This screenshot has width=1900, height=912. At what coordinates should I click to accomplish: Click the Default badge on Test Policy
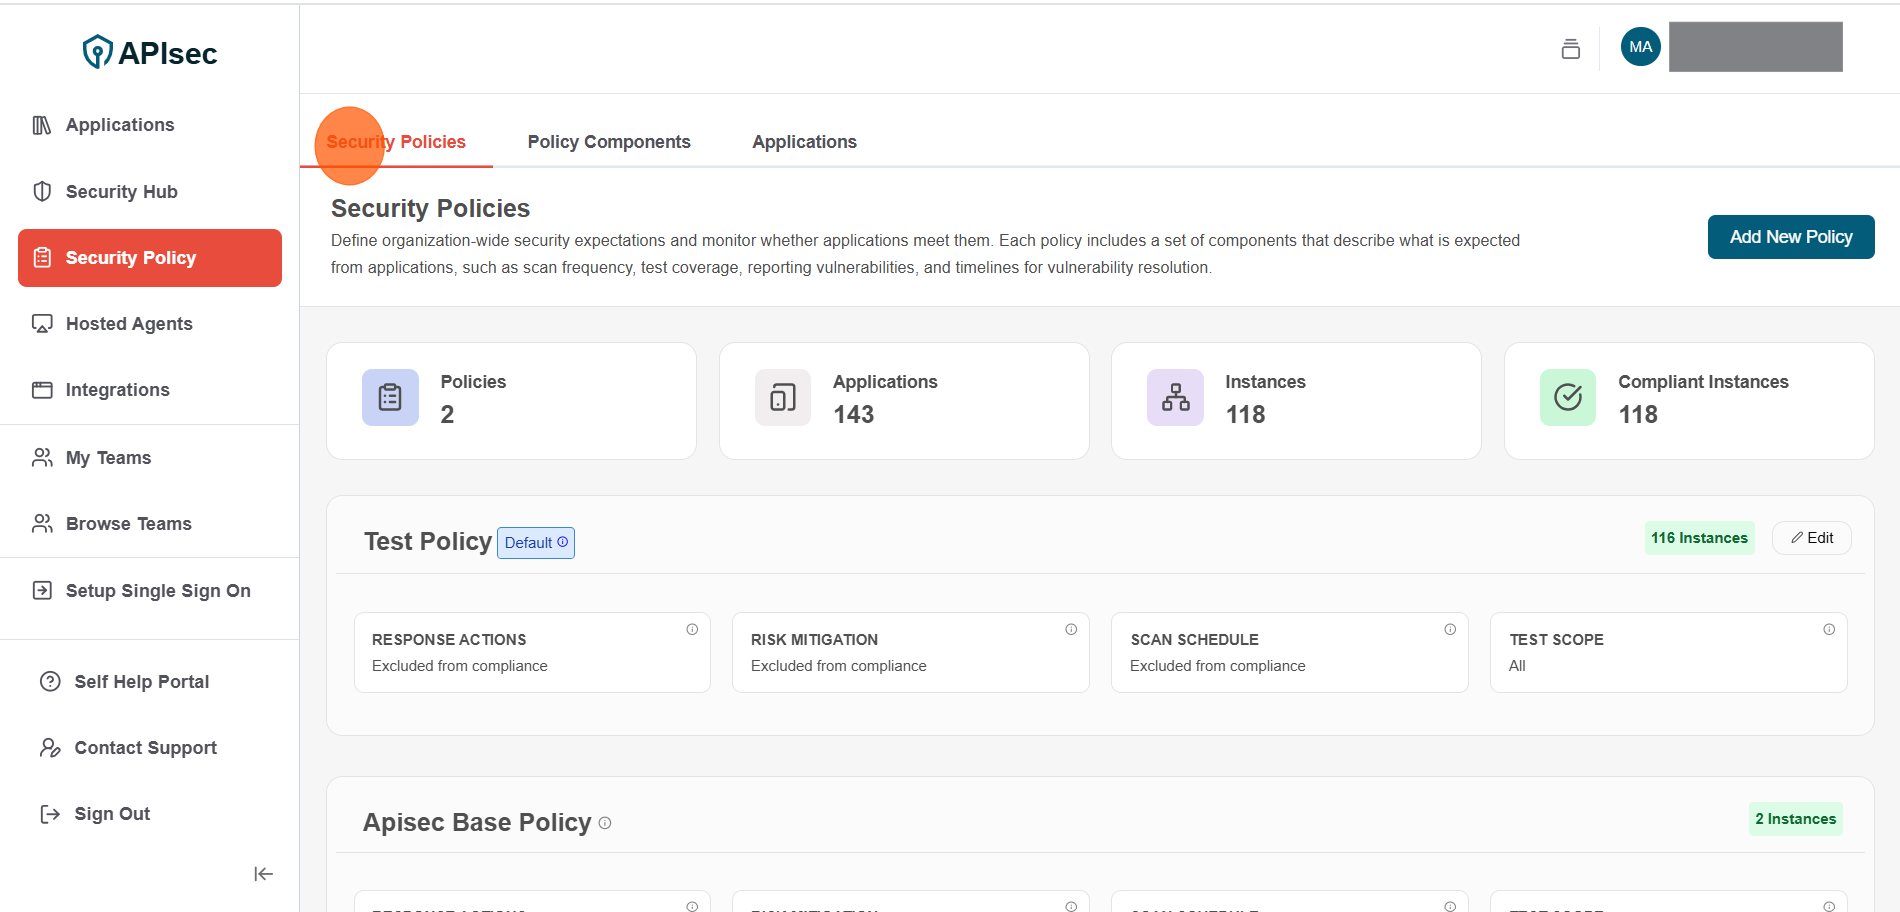click(536, 543)
